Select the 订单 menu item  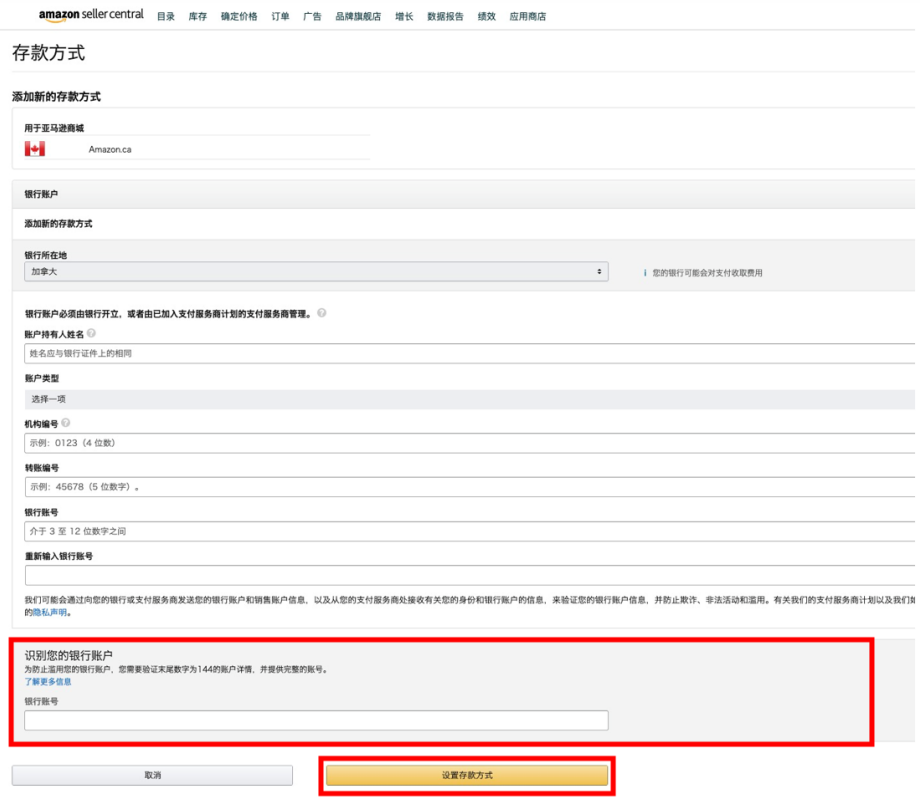280,16
